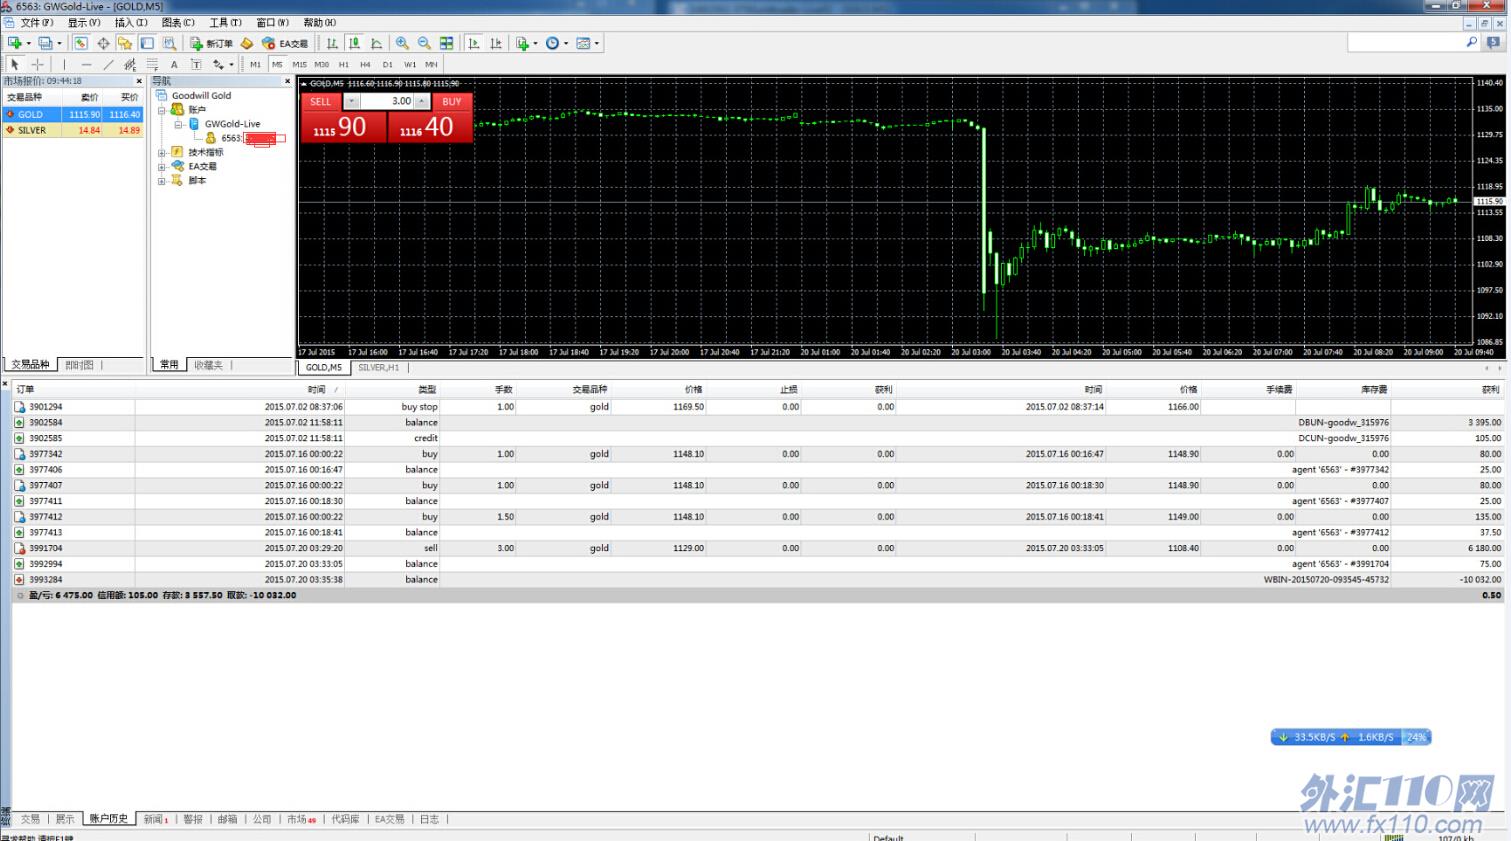Toggle the EA交易 auto trading button

tap(285, 43)
